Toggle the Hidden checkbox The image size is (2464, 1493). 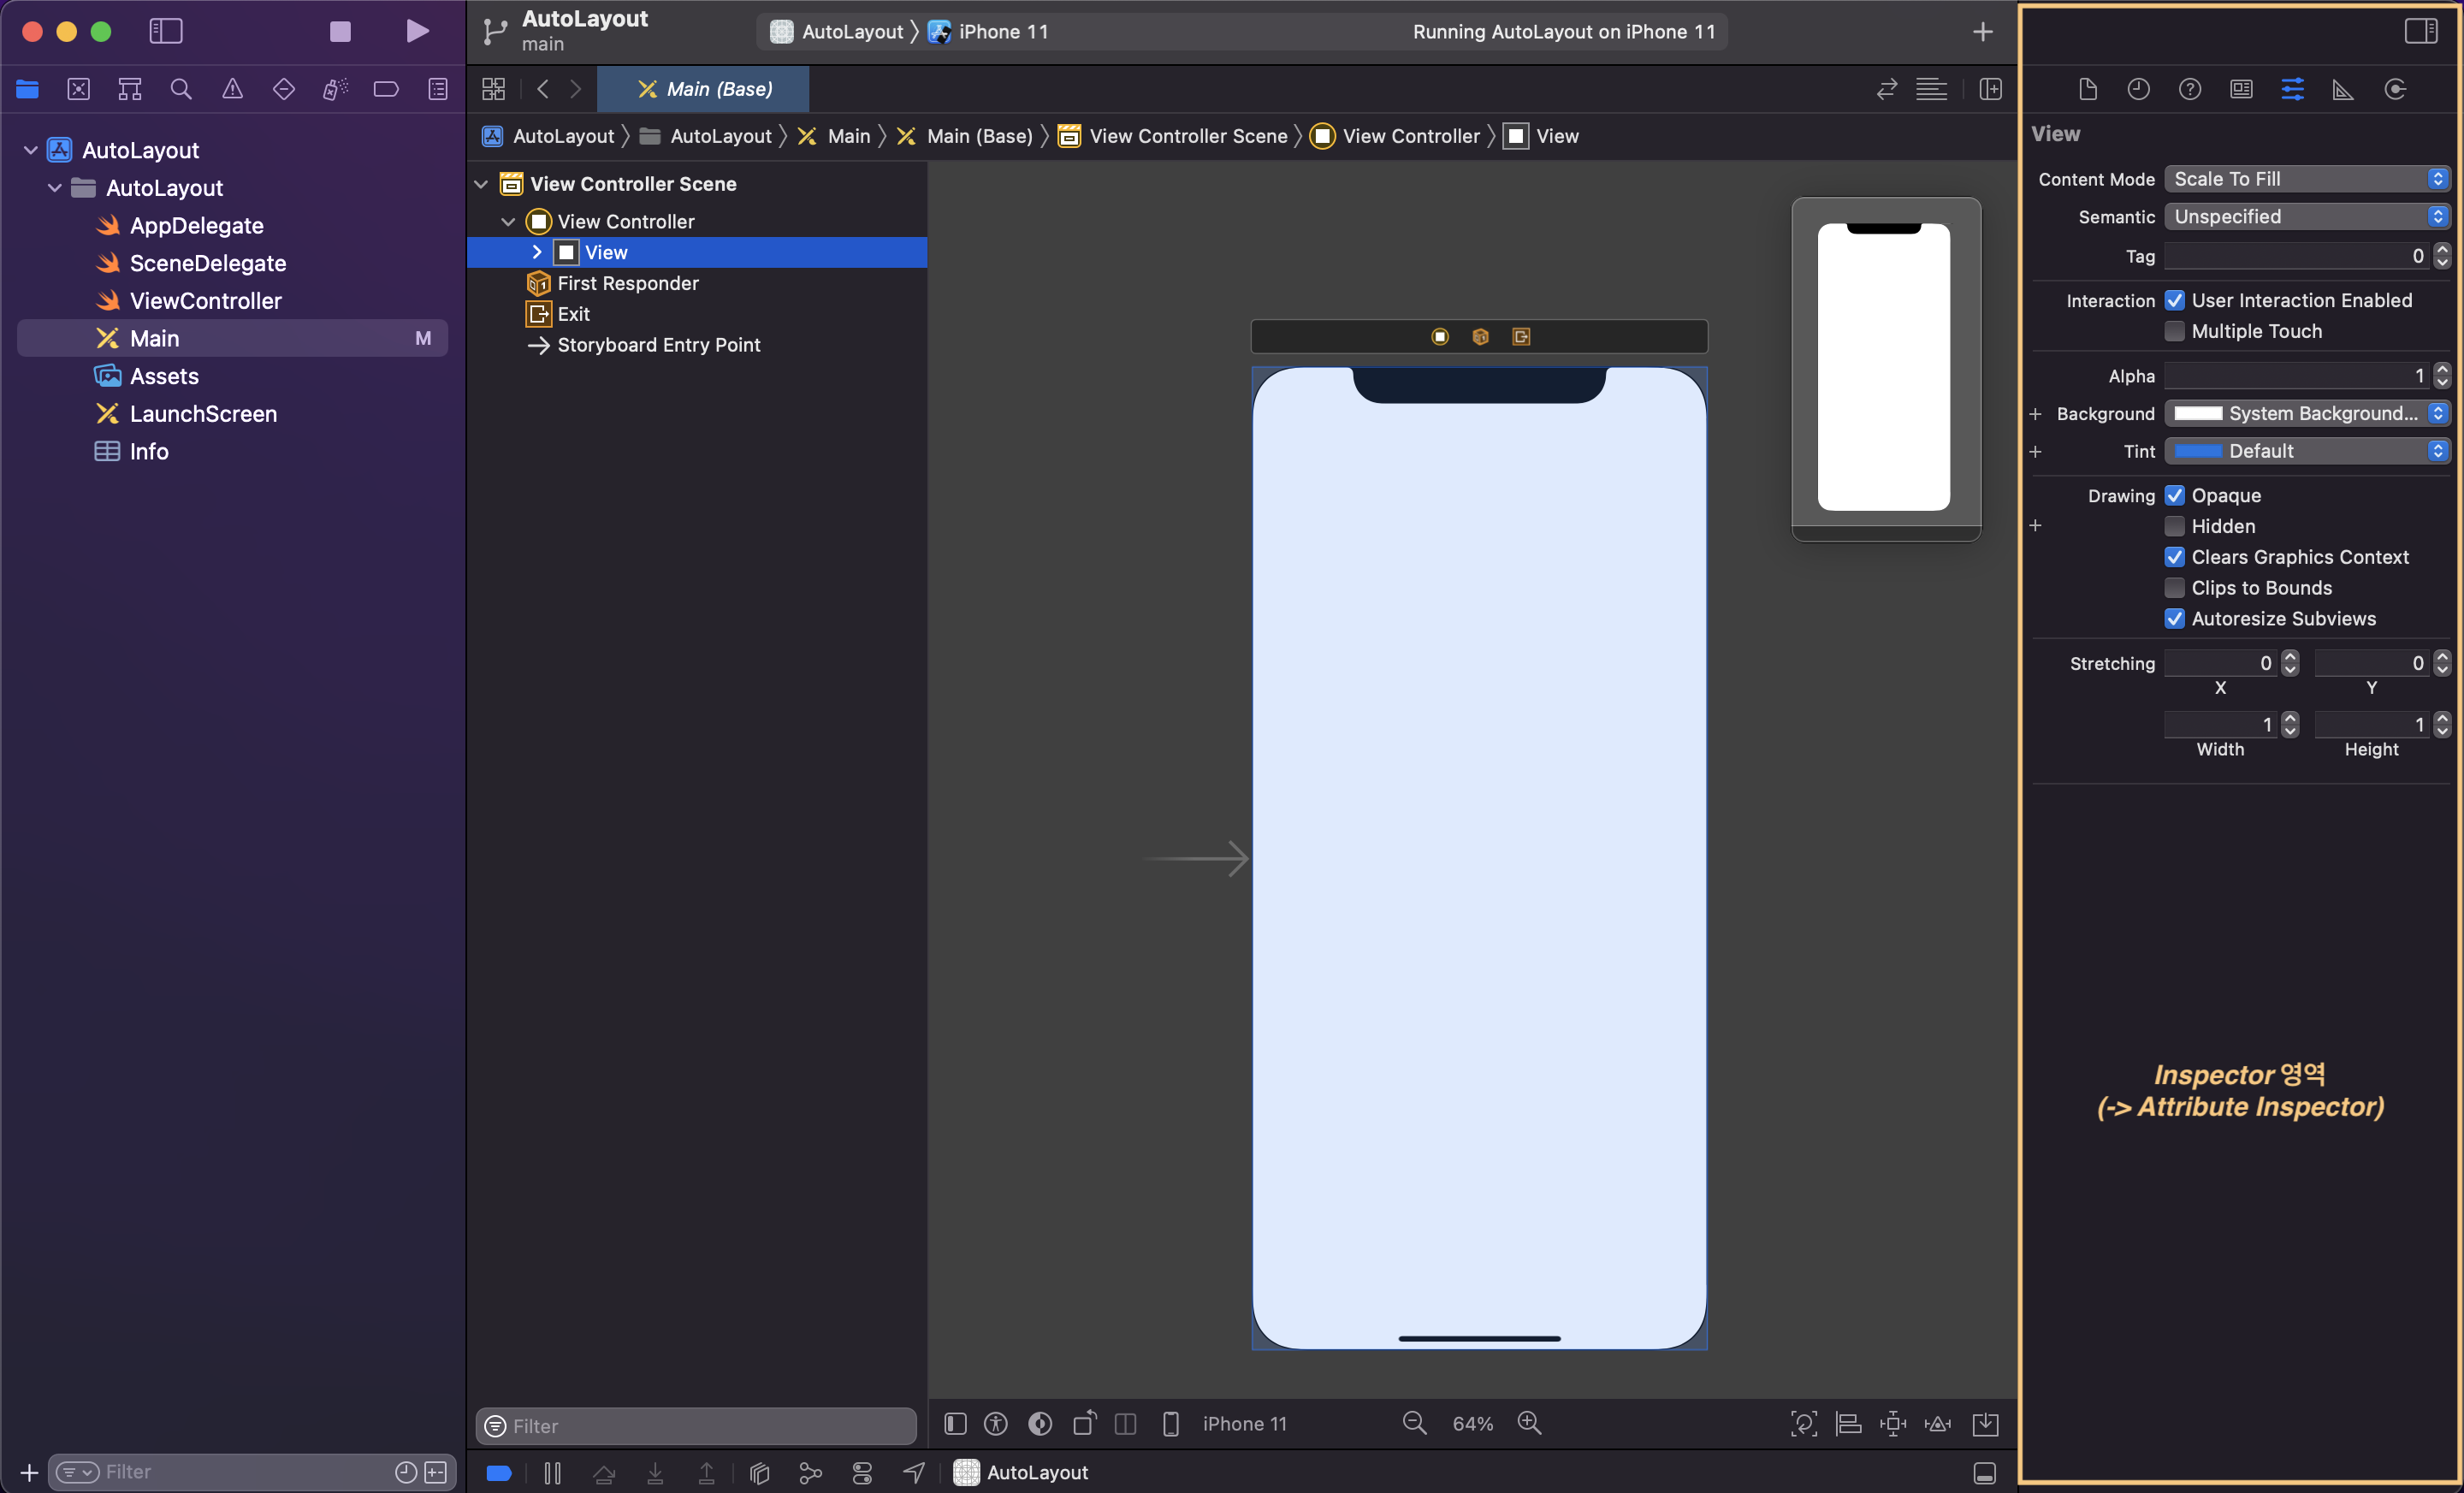pos(2174,526)
